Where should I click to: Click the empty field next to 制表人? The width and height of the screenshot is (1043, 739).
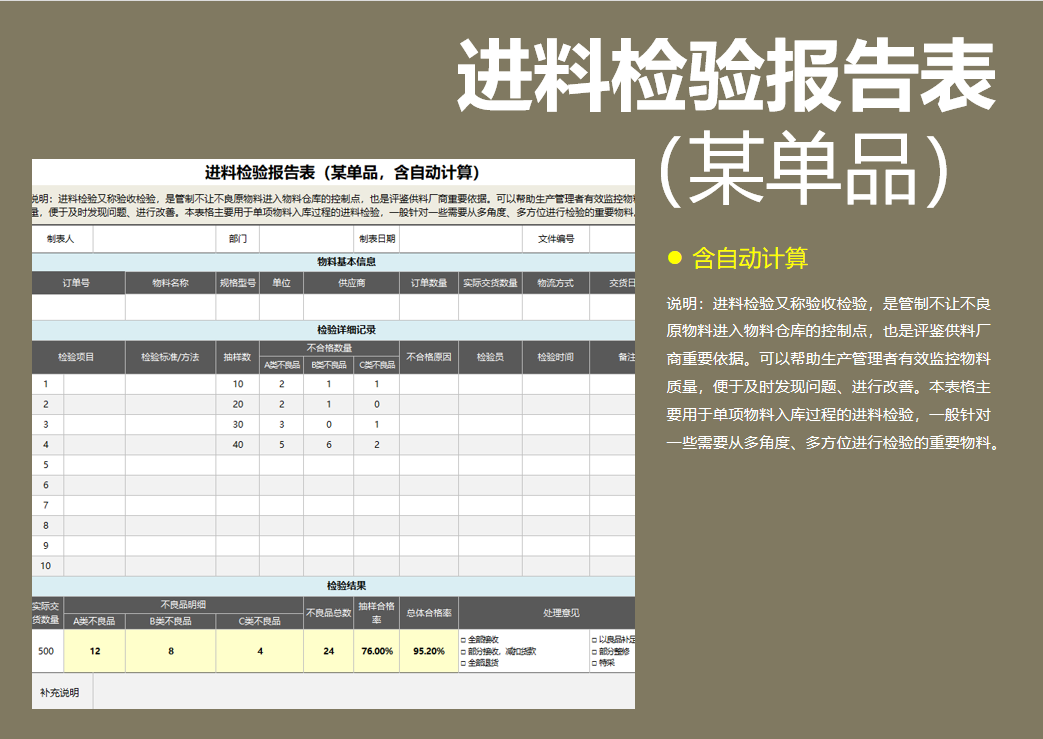pos(154,239)
